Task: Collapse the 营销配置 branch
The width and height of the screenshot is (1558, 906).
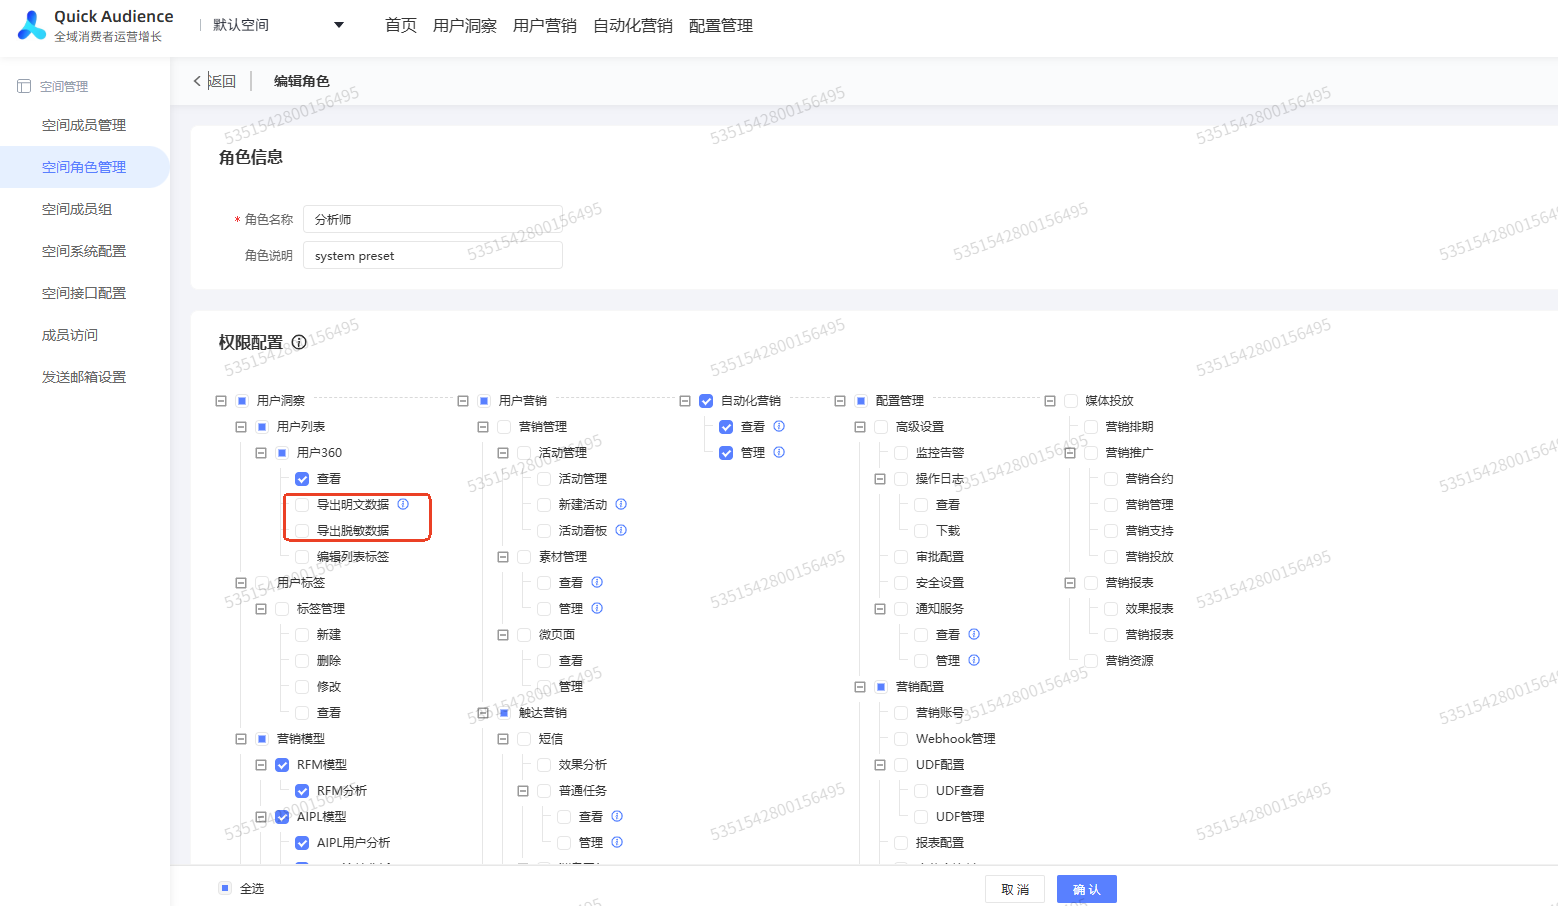Action: click(860, 687)
